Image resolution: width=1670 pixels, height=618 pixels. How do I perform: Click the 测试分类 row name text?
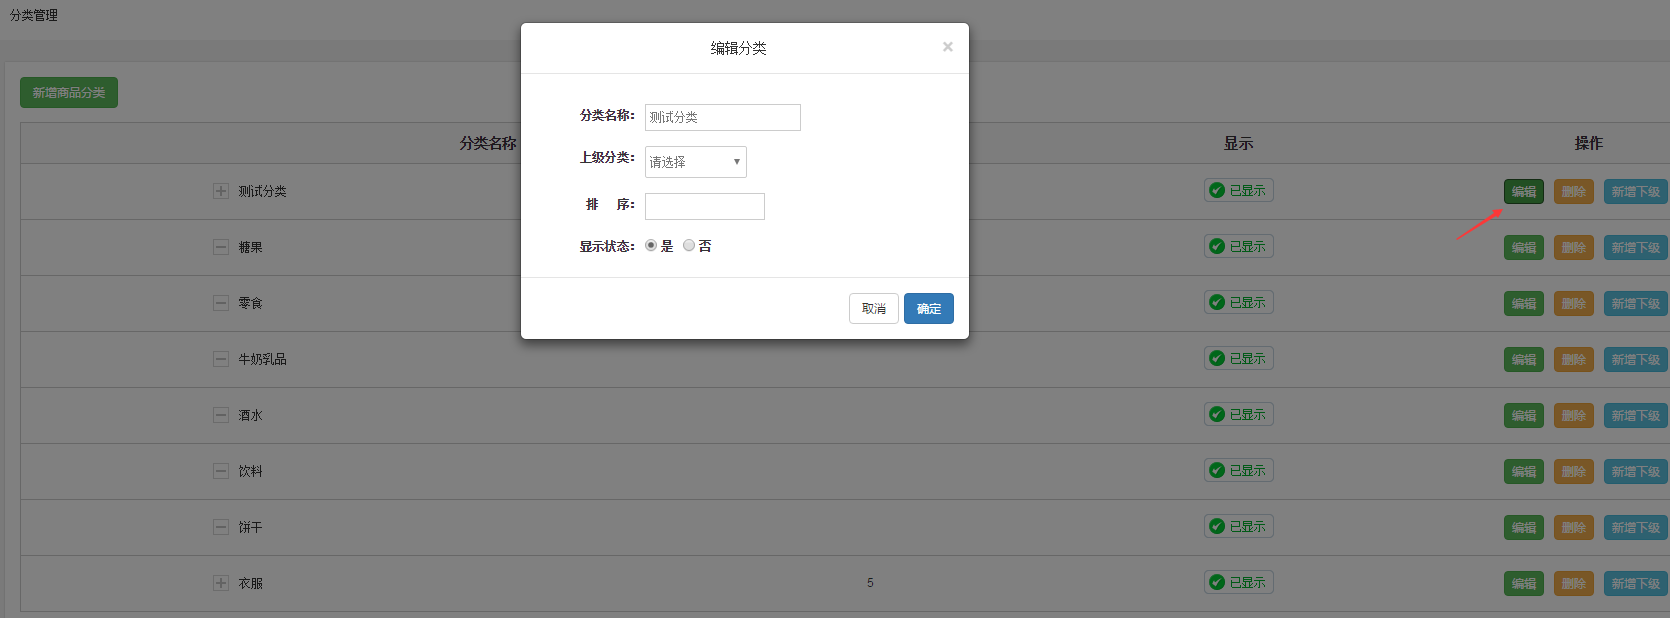point(262,191)
